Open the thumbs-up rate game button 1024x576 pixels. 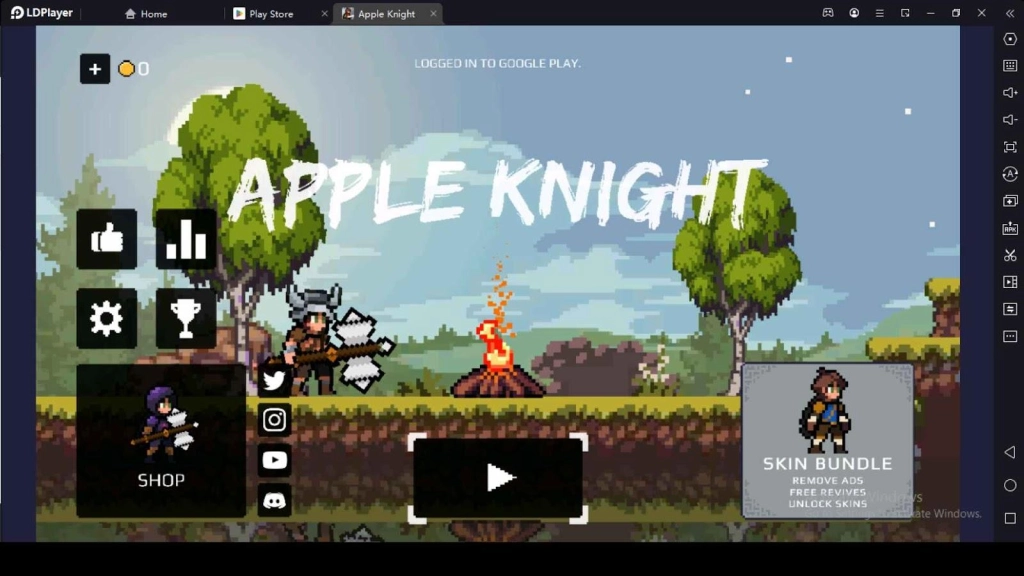point(107,239)
